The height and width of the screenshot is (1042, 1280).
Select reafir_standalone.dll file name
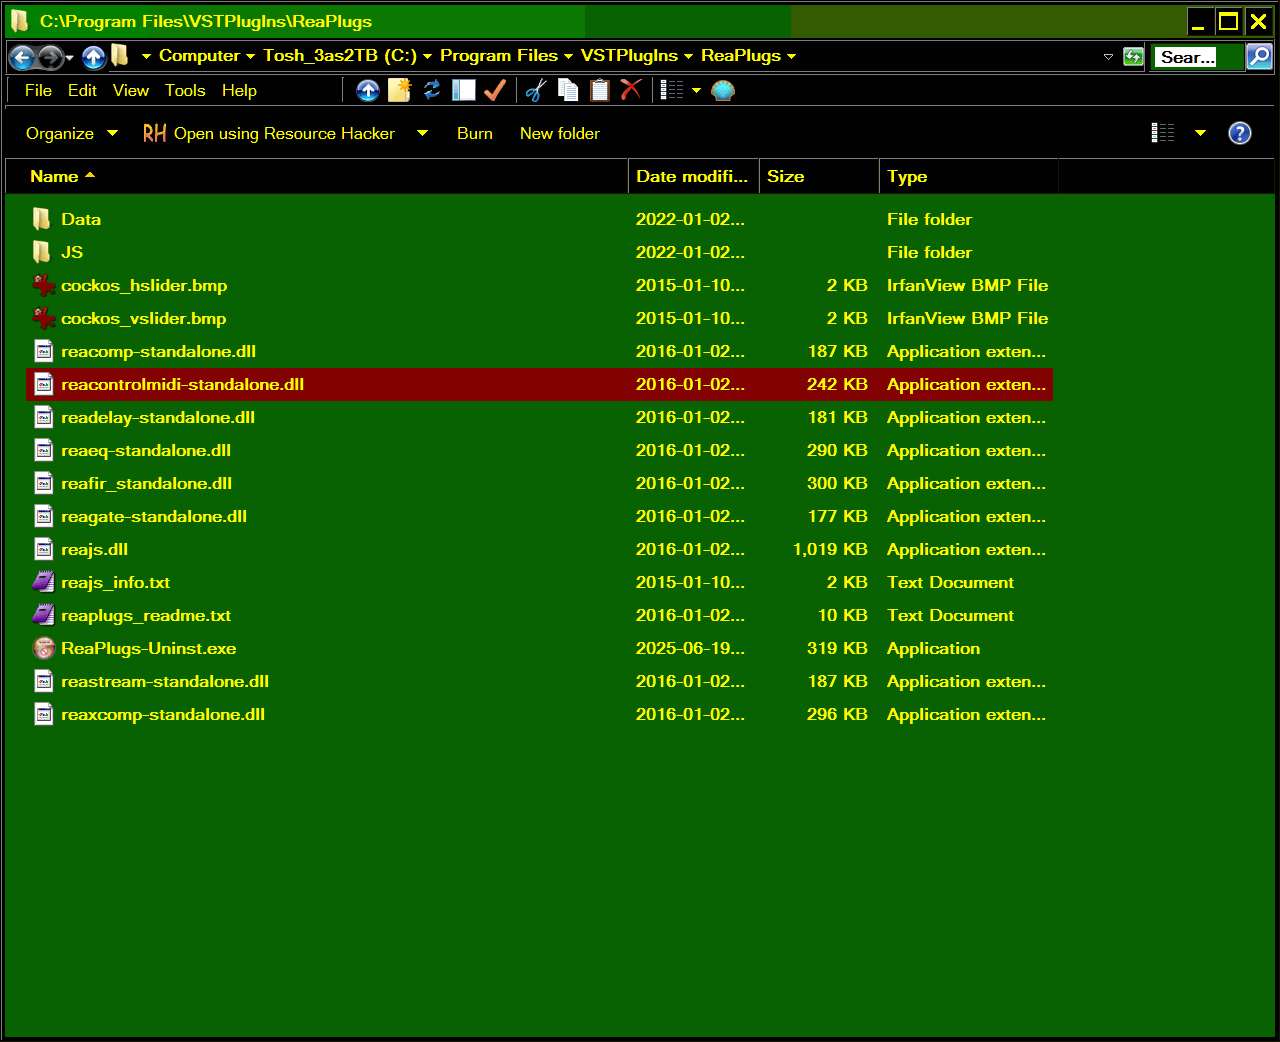point(146,483)
